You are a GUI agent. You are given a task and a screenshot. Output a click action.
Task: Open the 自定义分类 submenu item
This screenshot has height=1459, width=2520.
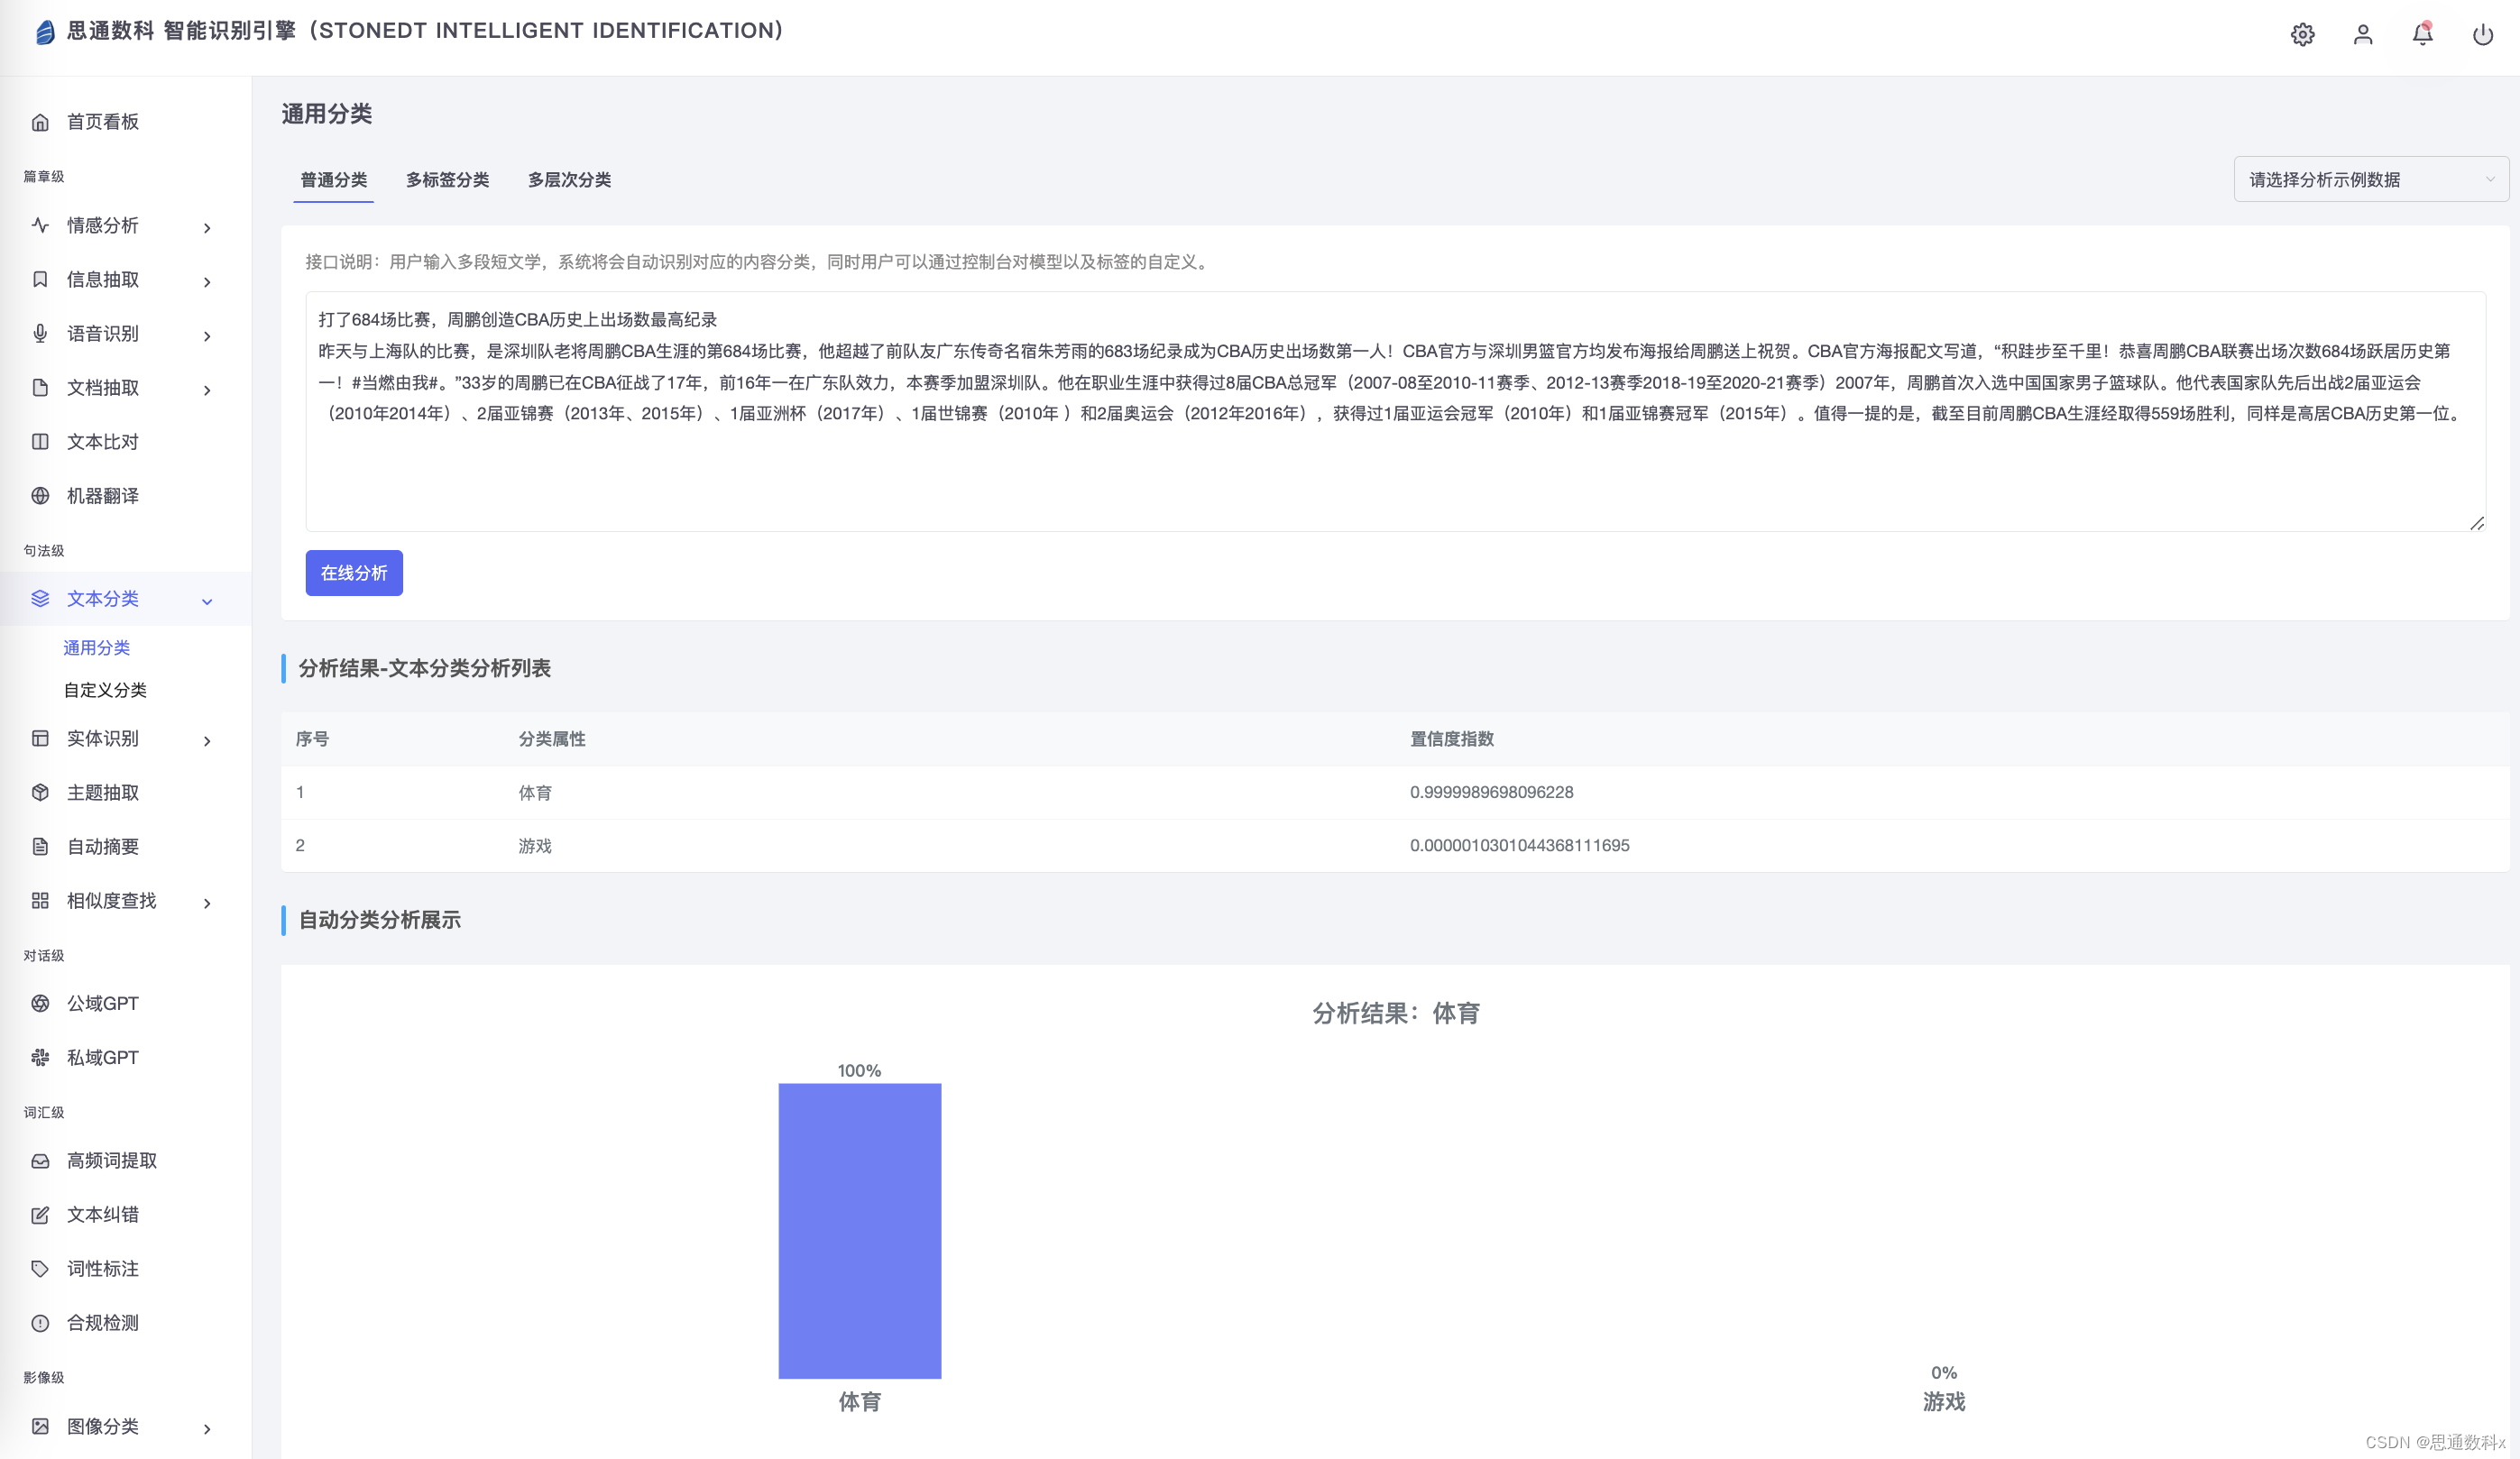pyautogui.click(x=105, y=690)
